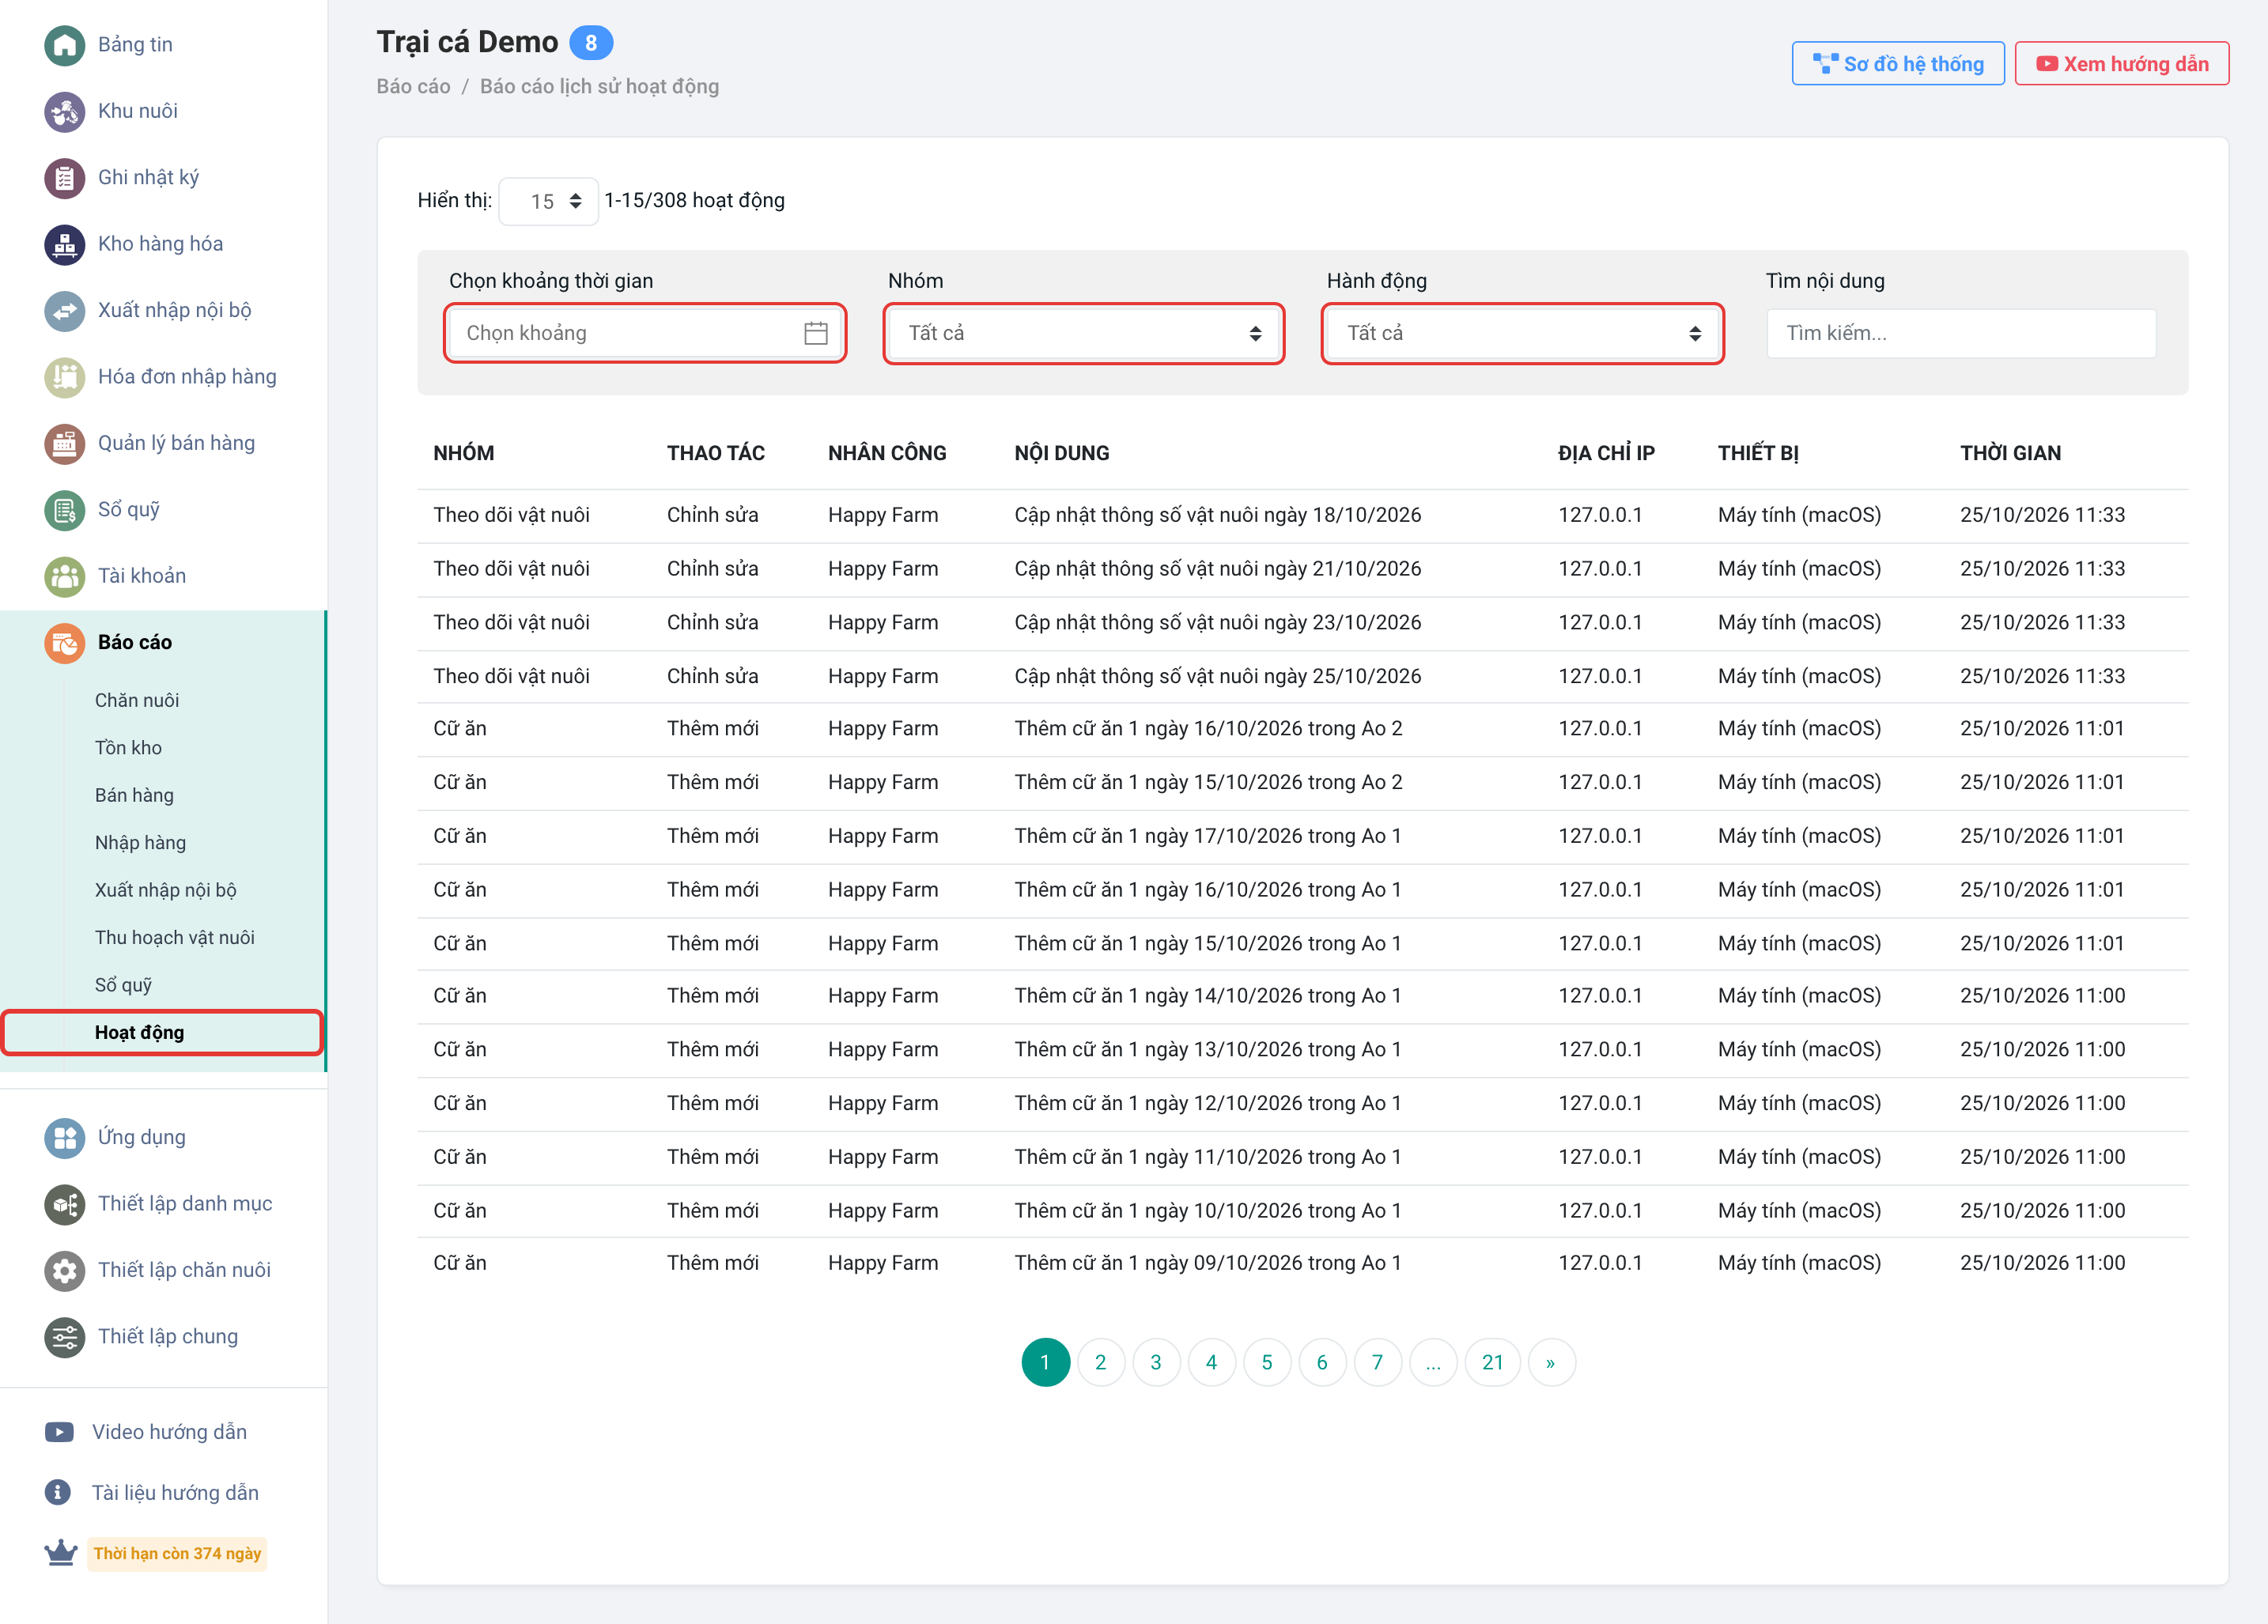Open the calendar icon in date range field

(816, 333)
